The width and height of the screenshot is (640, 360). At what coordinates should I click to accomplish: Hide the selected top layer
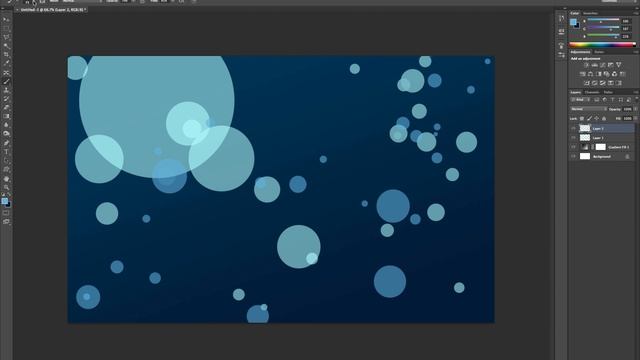coord(573,128)
